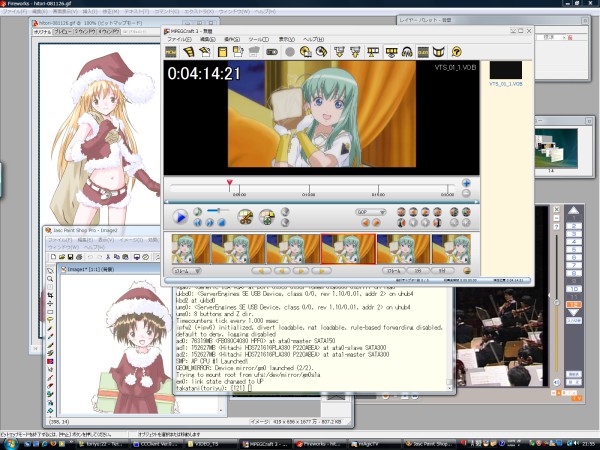The image size is (600, 450).
Task: Click the last forward-arrow button below thumbnails
Action: click(321, 271)
